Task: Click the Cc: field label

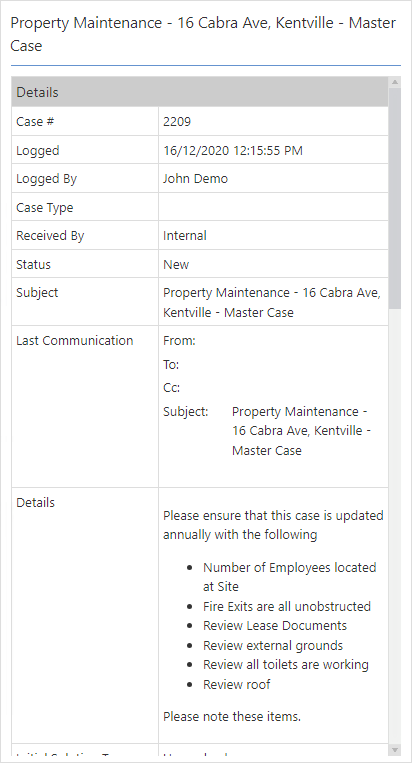Action: point(171,388)
